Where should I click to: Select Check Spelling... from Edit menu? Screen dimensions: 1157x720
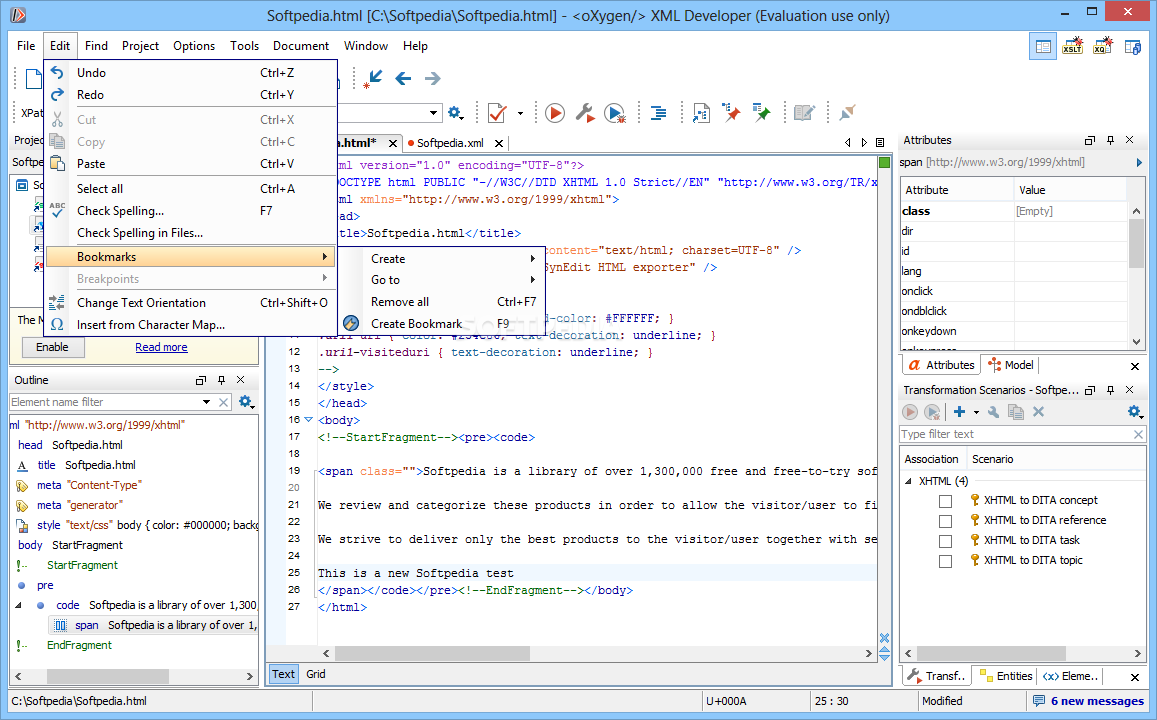(x=190, y=211)
